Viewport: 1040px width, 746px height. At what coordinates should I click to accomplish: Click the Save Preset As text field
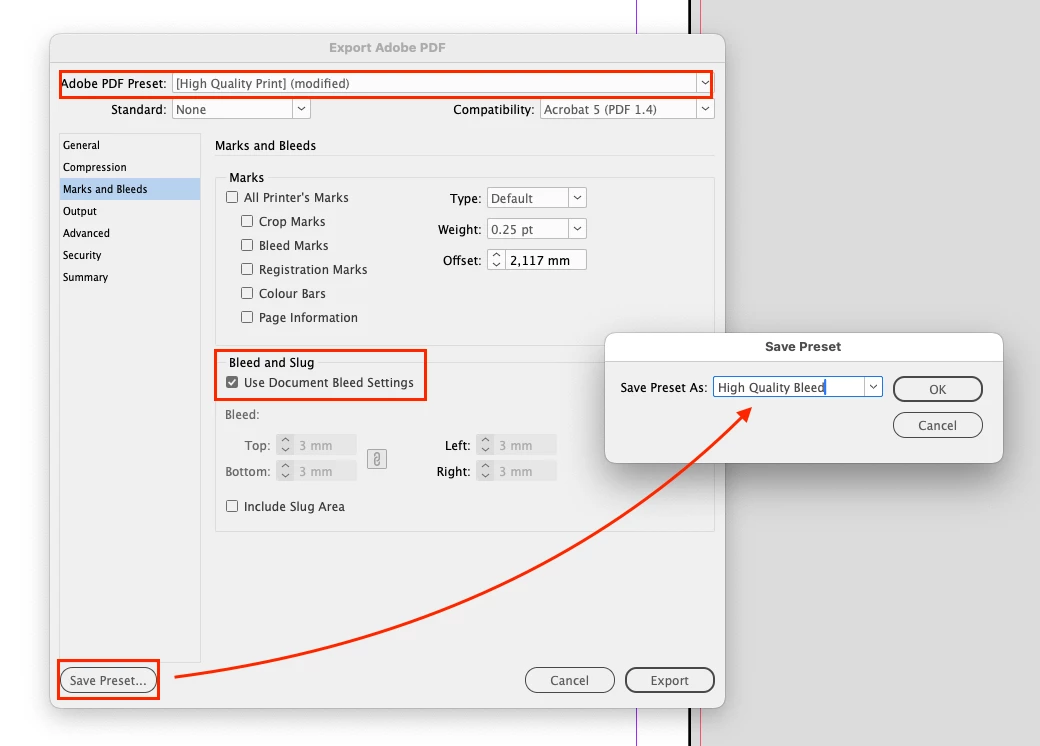(789, 387)
